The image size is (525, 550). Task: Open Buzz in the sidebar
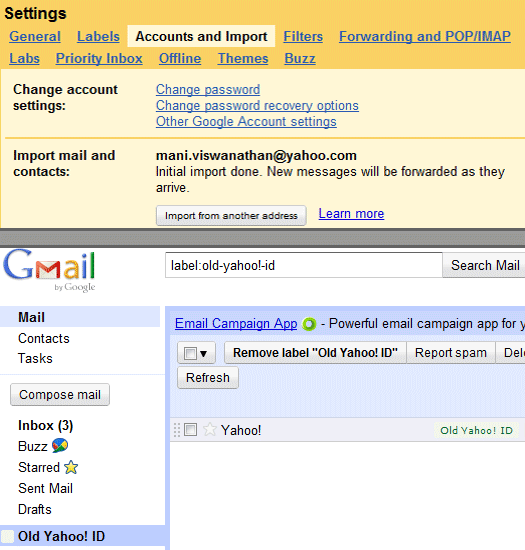(33, 446)
